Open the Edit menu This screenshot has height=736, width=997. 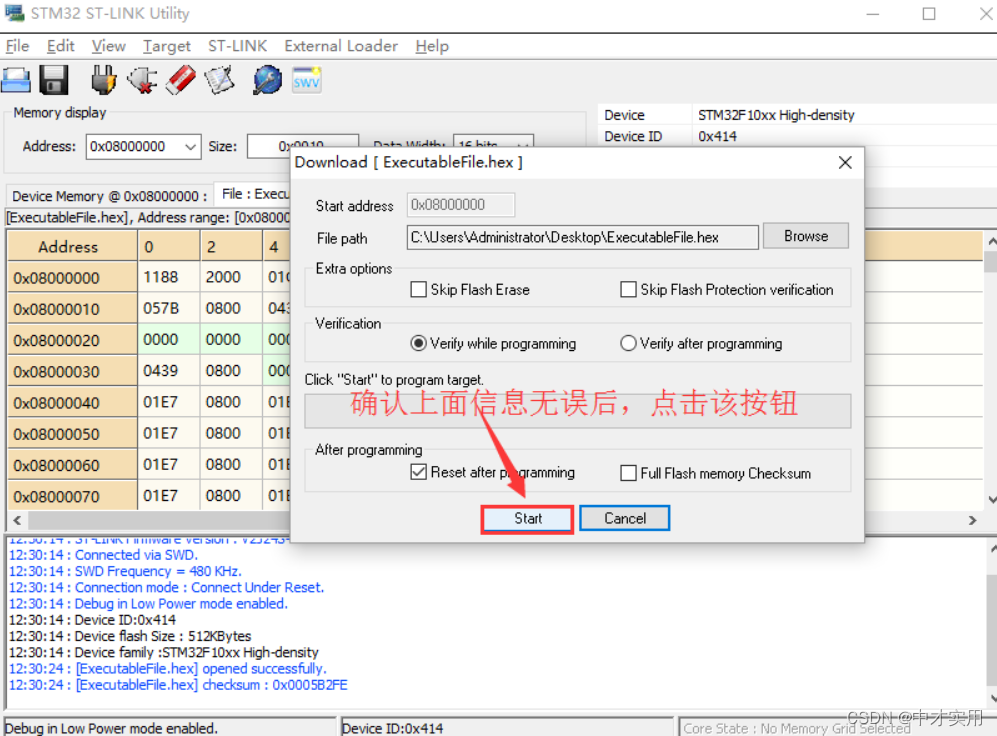60,46
